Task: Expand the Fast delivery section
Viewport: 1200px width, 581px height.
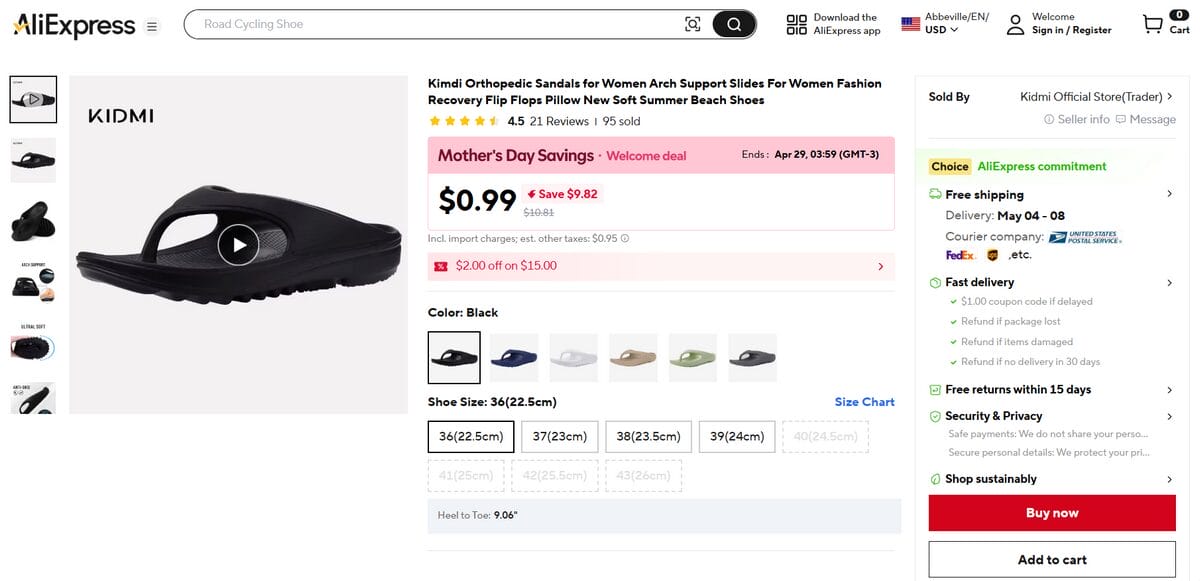Action: click(x=1168, y=282)
